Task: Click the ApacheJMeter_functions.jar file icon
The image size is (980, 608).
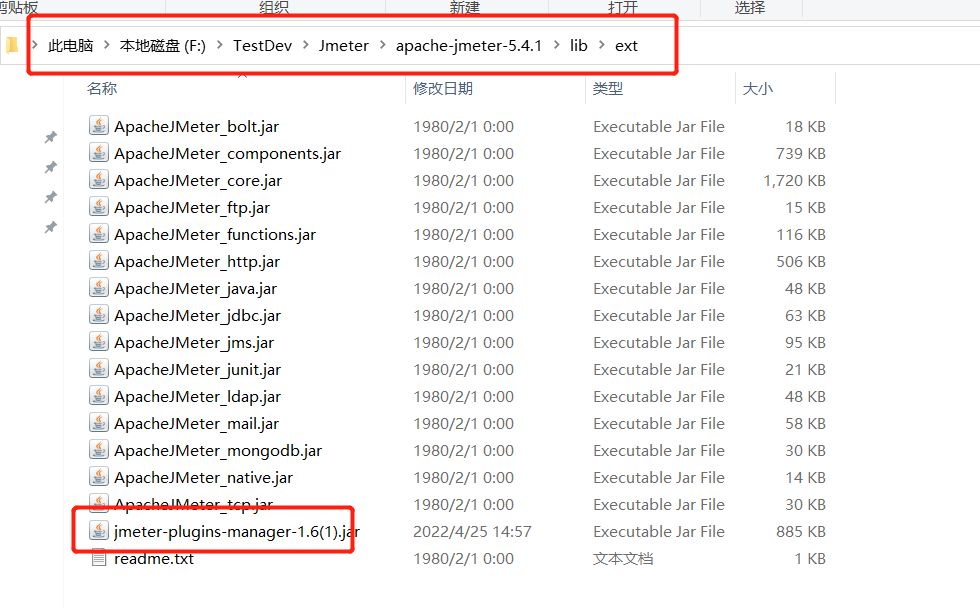Action: [98, 234]
